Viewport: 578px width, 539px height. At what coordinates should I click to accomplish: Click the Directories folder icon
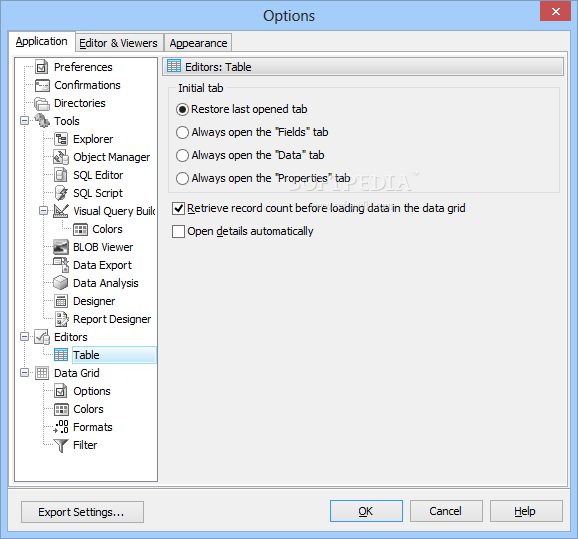coord(42,103)
